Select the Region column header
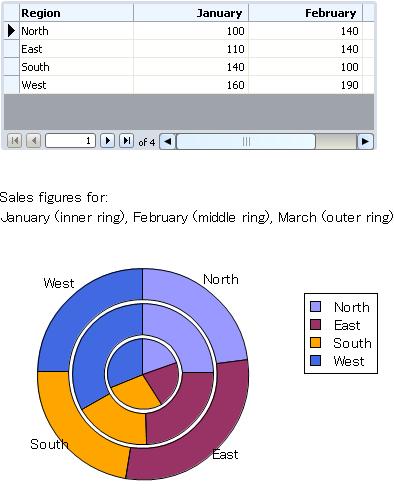 tap(76, 13)
